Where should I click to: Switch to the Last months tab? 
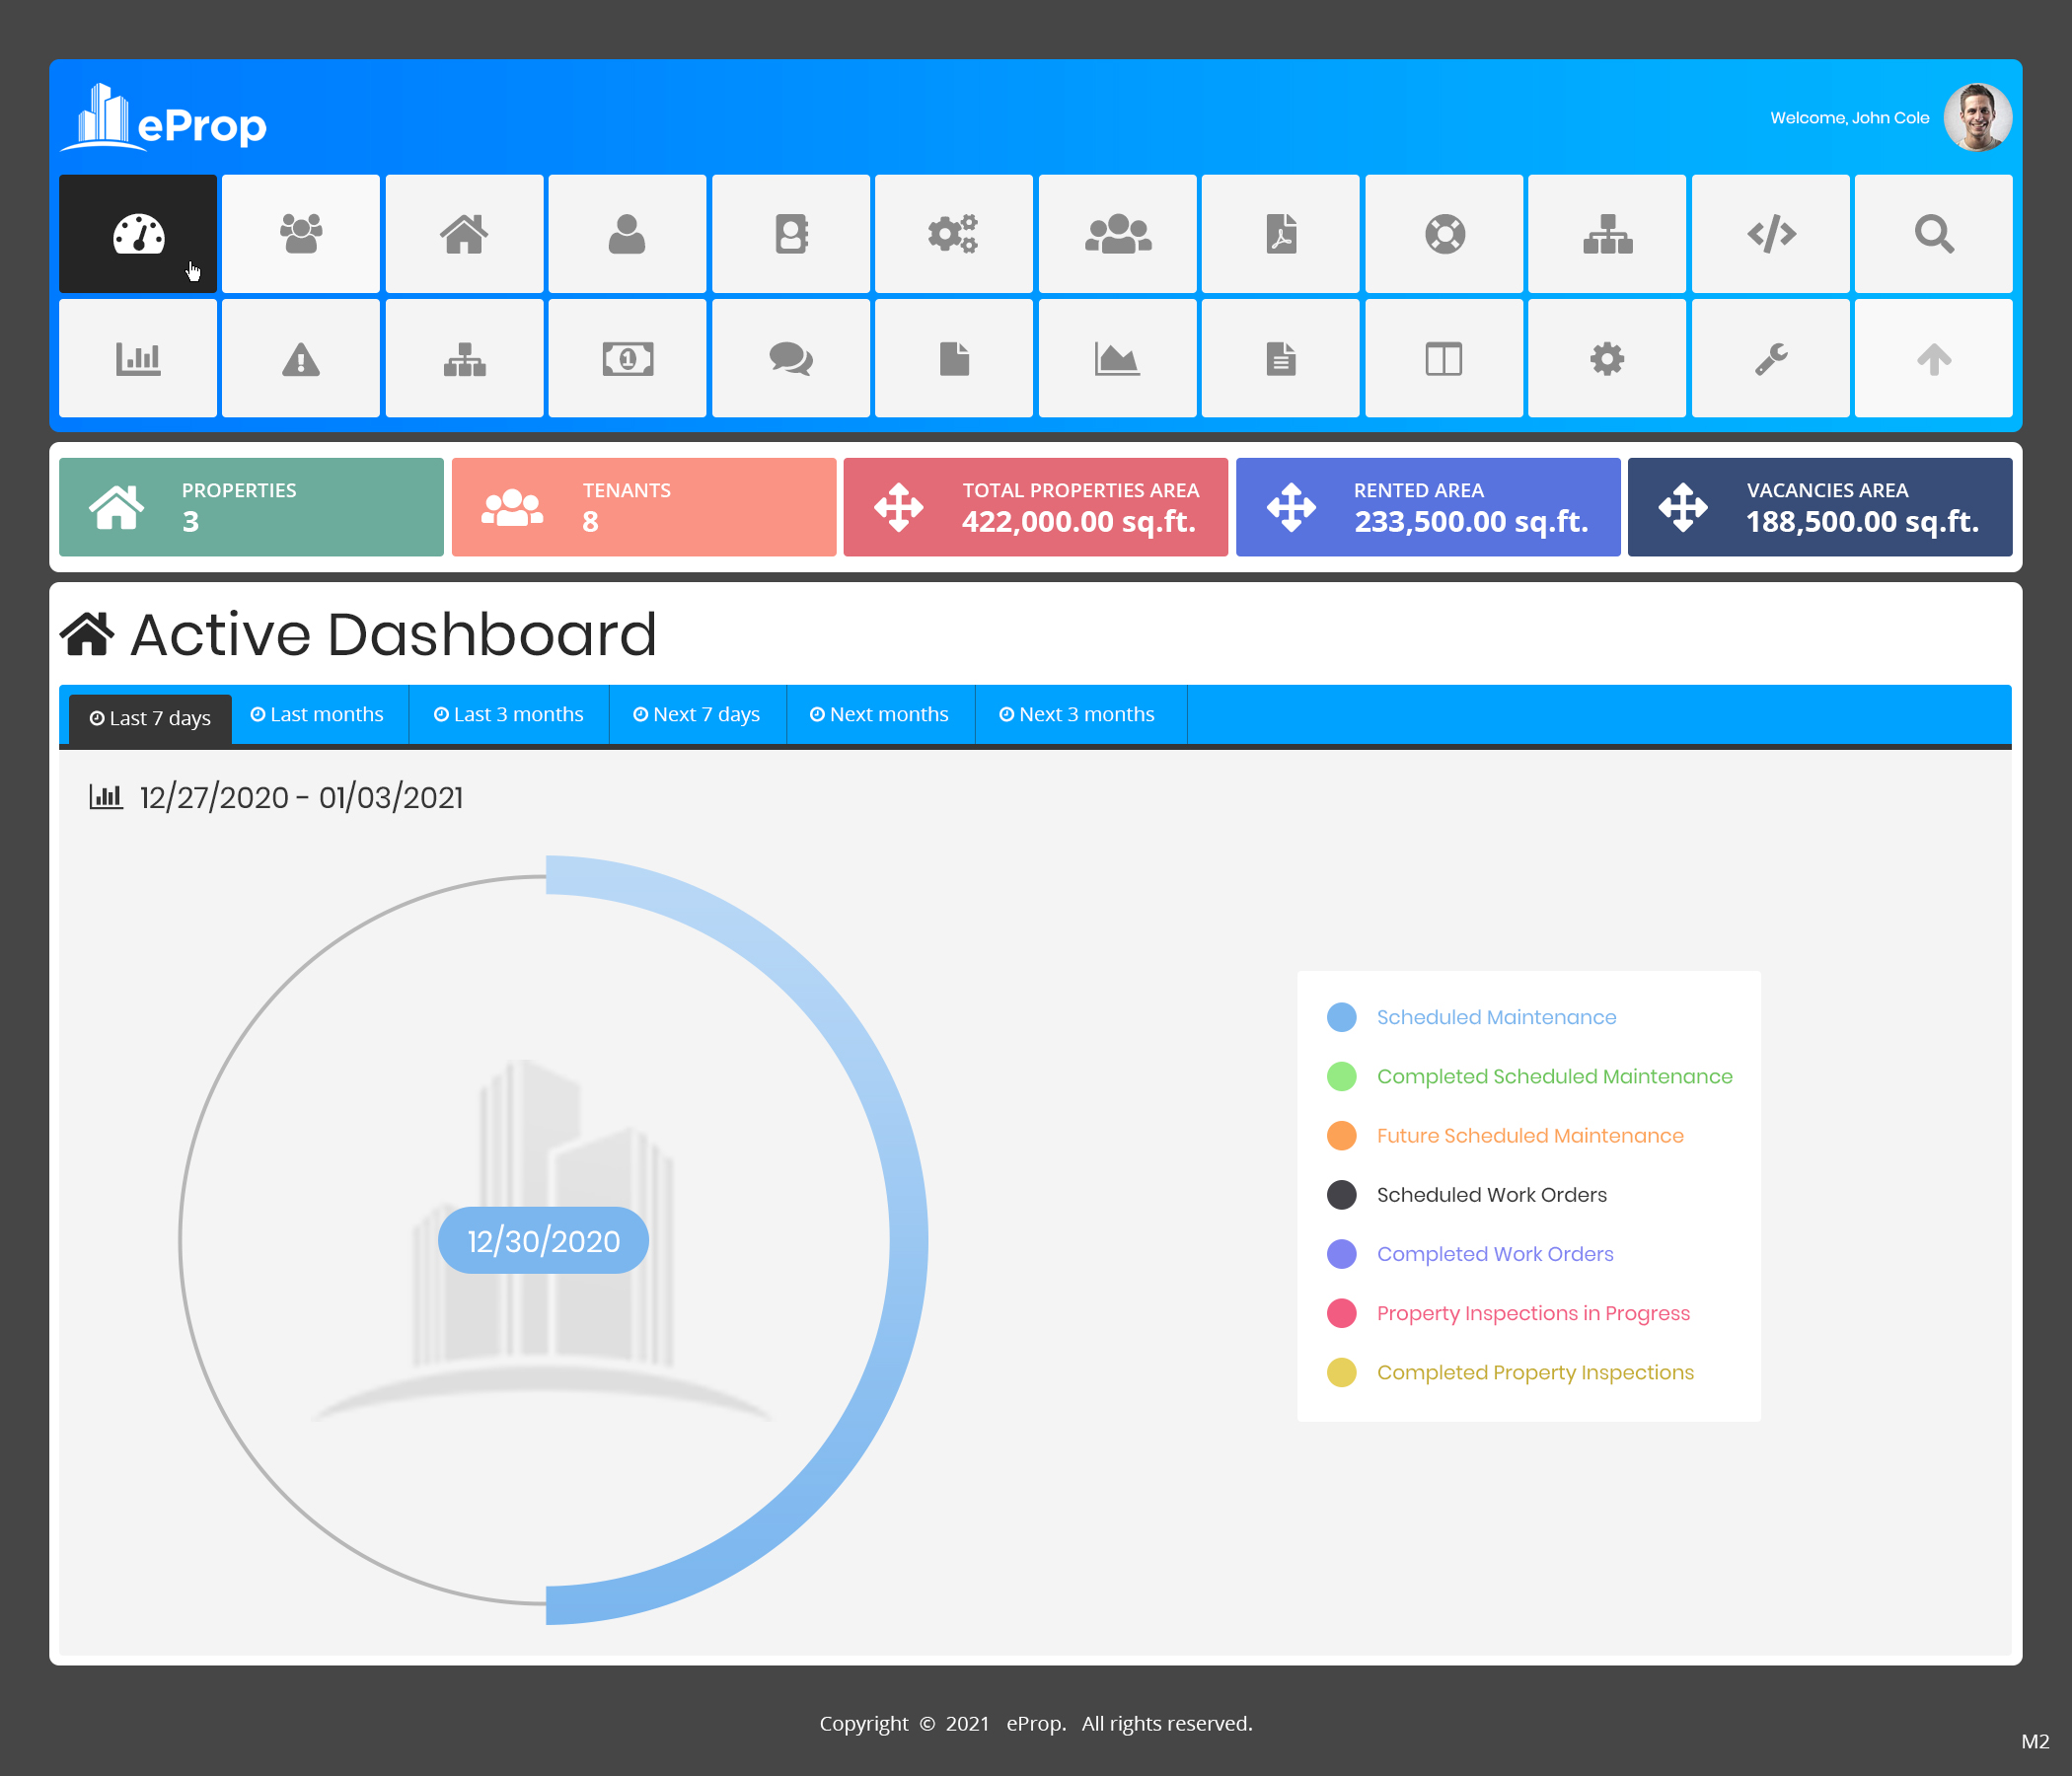click(x=317, y=714)
